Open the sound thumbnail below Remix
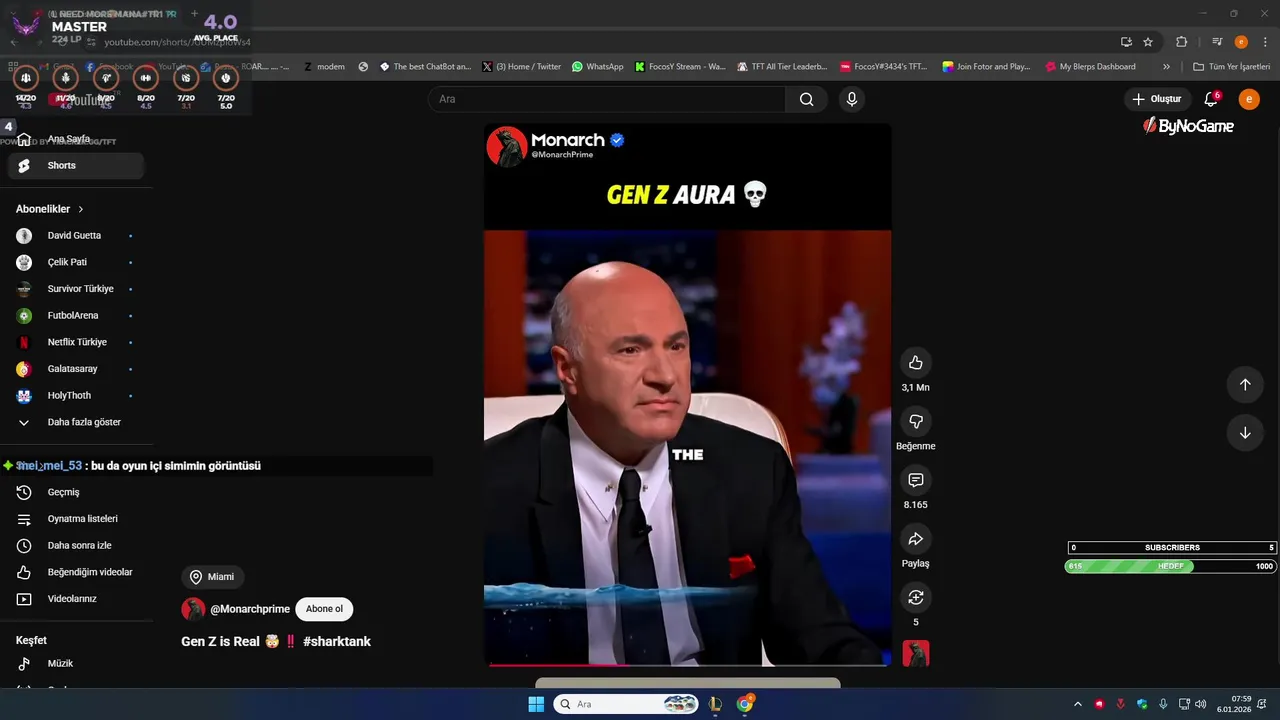 point(916,654)
